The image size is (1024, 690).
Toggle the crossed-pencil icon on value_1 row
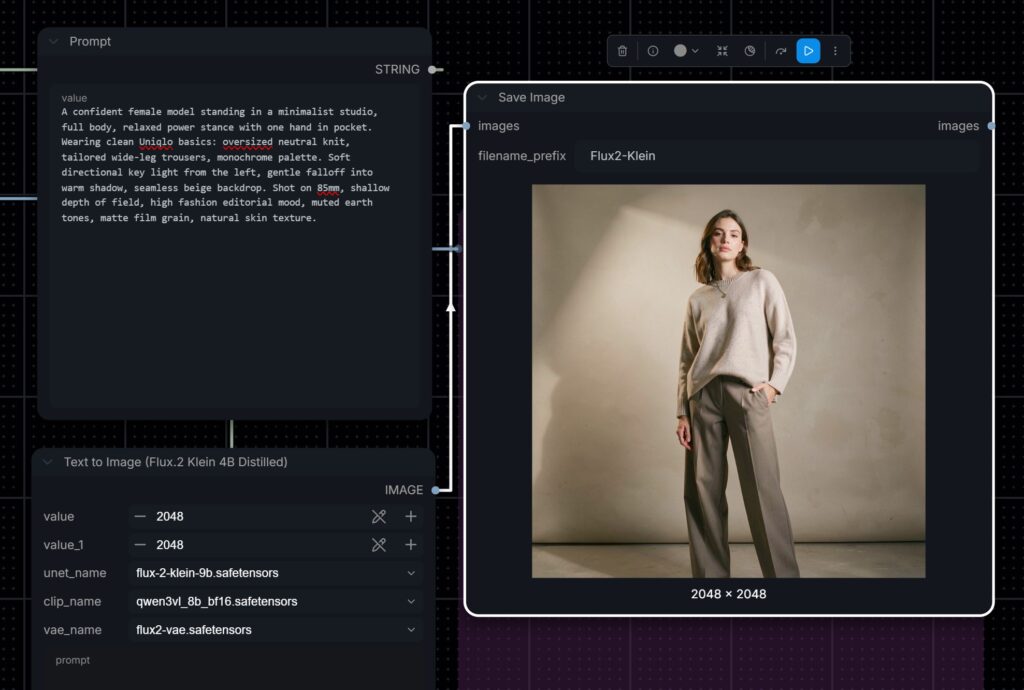coord(379,544)
